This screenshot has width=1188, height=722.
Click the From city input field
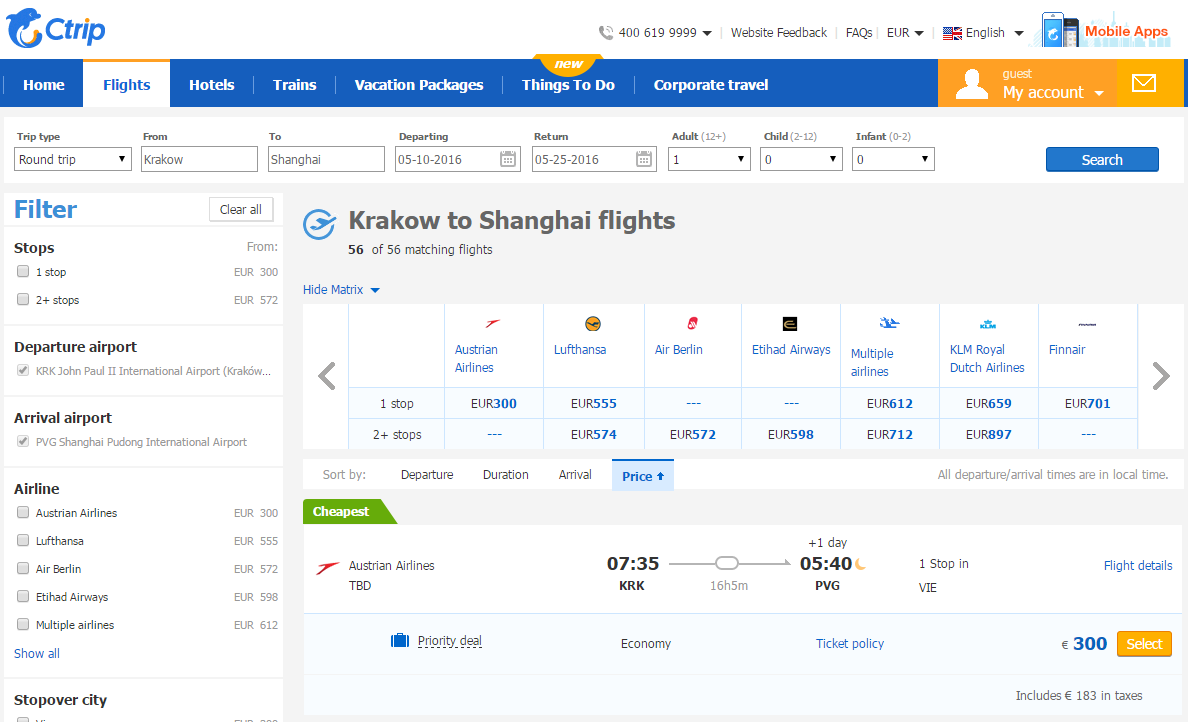click(199, 159)
